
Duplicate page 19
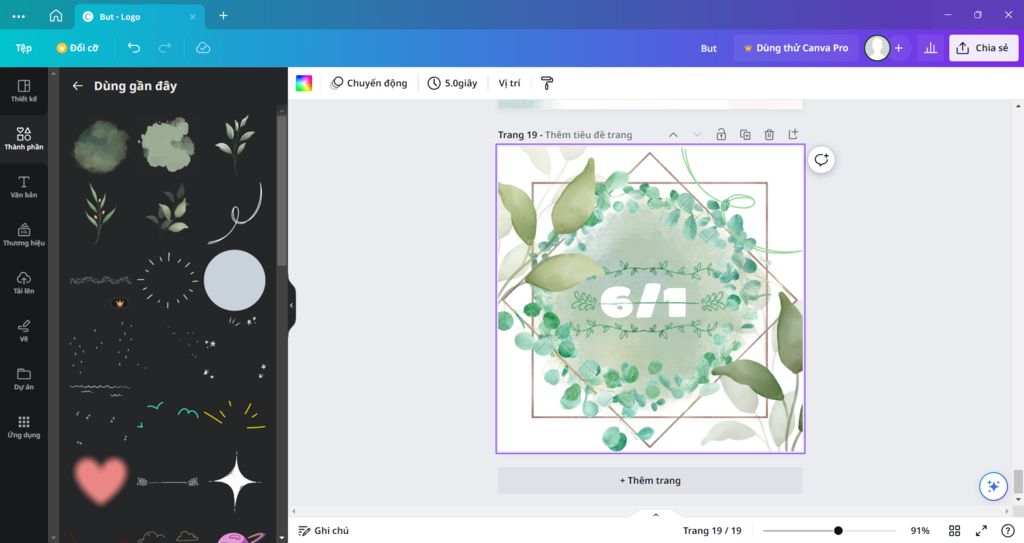745,135
